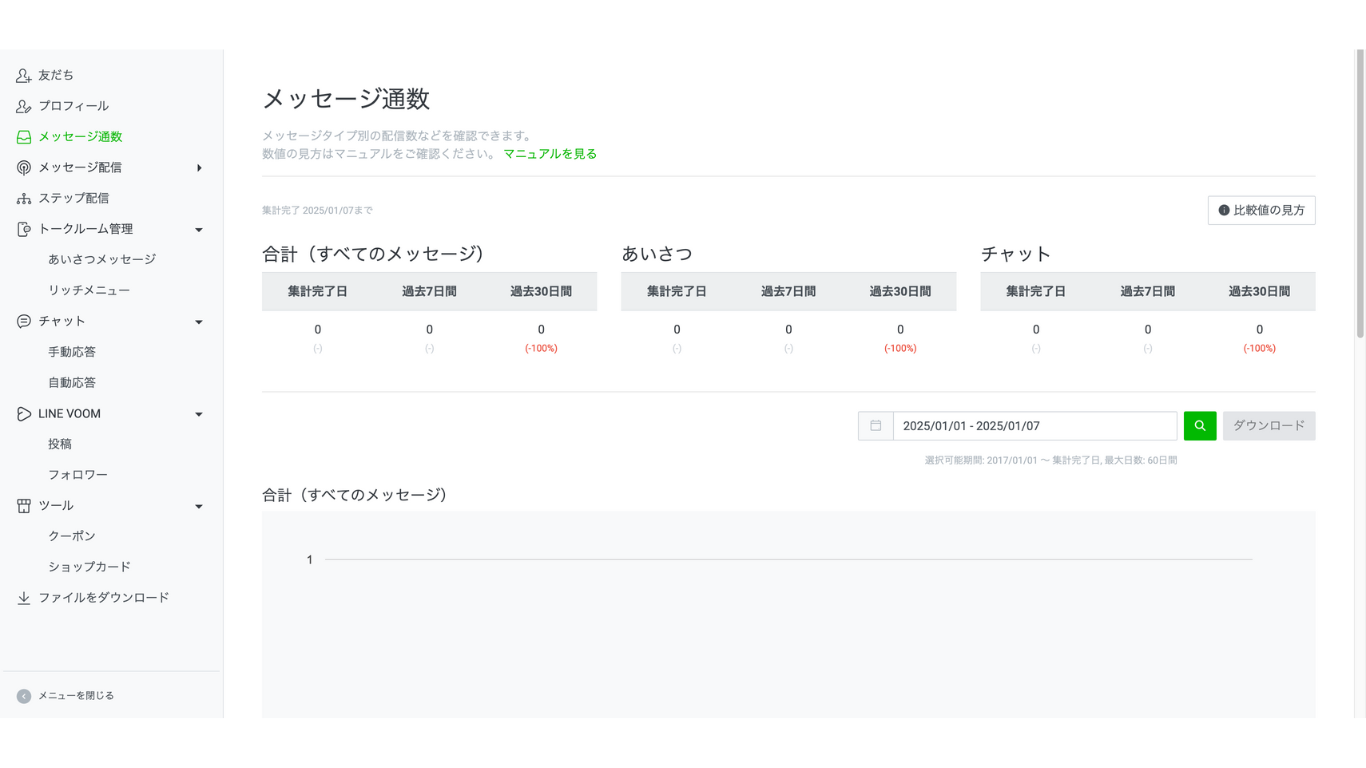Viewport: 1366px width, 768px height.
Task: Click the プロフィール icon in sidebar
Action: (24, 106)
